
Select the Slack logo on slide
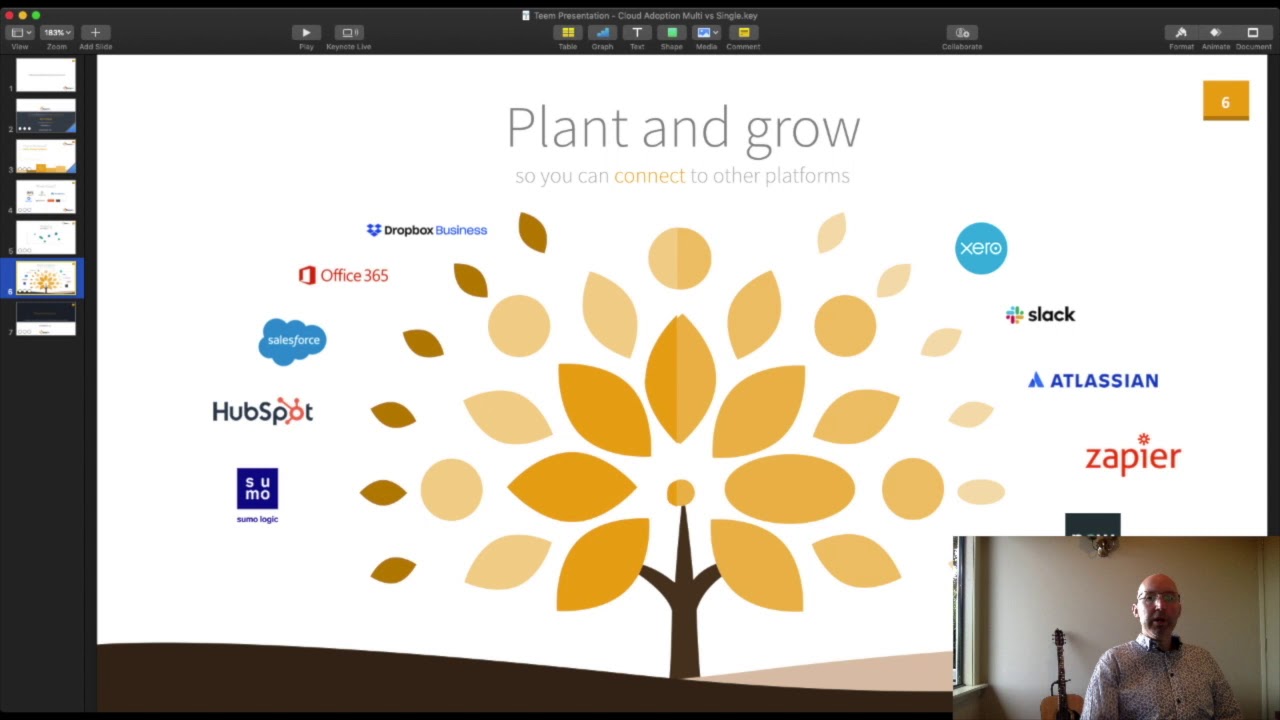1040,315
